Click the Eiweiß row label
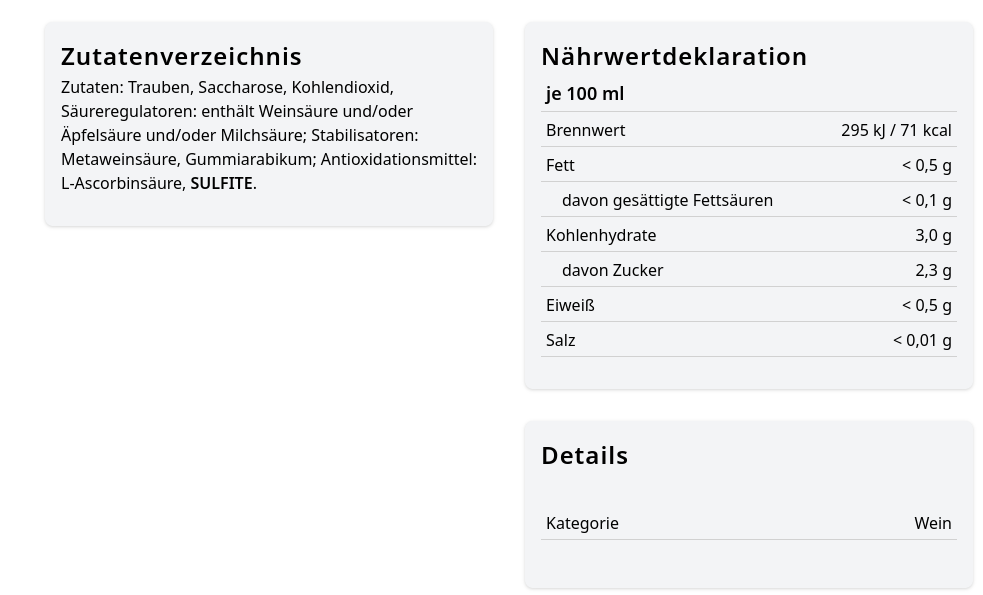 570,305
